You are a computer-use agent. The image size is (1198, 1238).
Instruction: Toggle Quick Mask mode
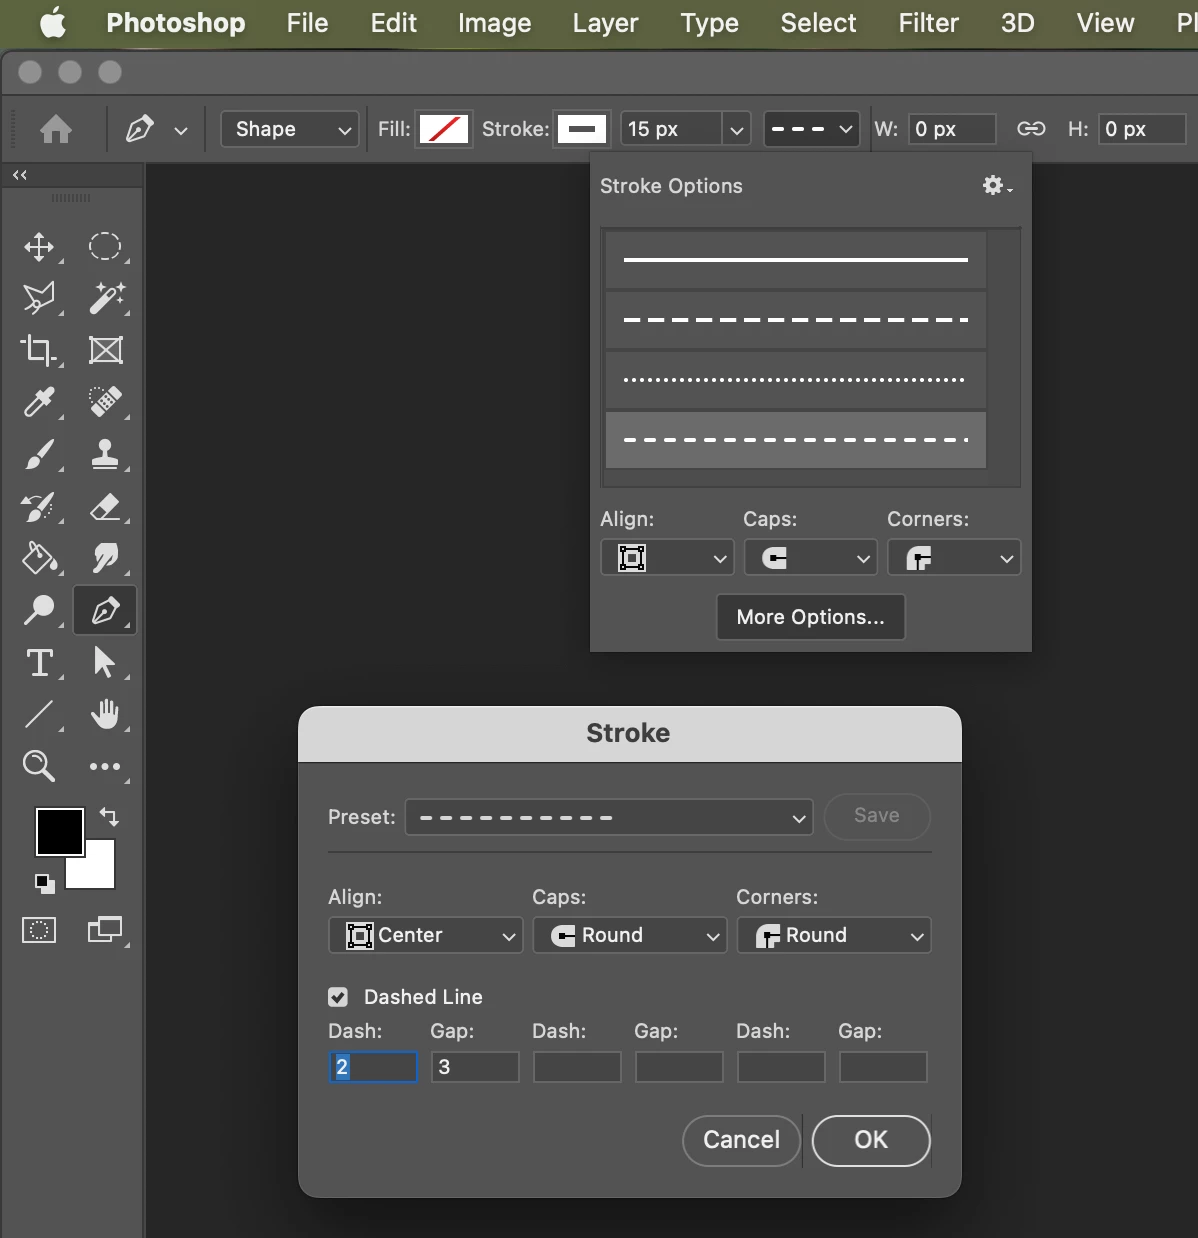click(39, 930)
